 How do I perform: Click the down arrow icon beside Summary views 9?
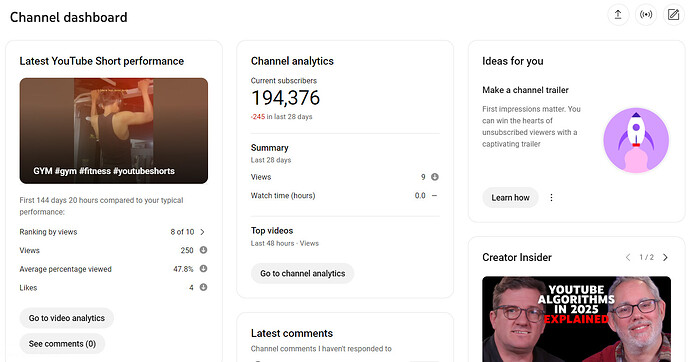435,177
